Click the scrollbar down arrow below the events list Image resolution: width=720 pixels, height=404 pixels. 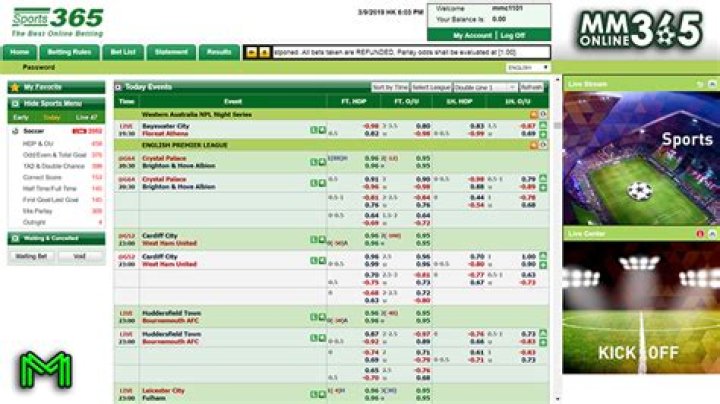tap(557, 399)
